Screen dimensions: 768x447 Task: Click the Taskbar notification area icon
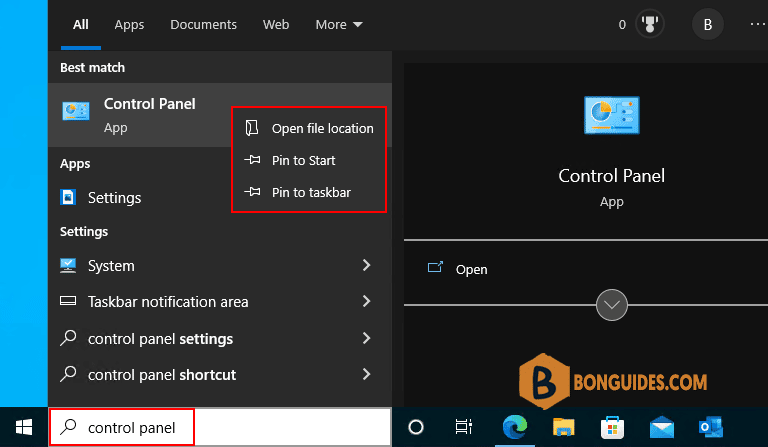click(68, 301)
